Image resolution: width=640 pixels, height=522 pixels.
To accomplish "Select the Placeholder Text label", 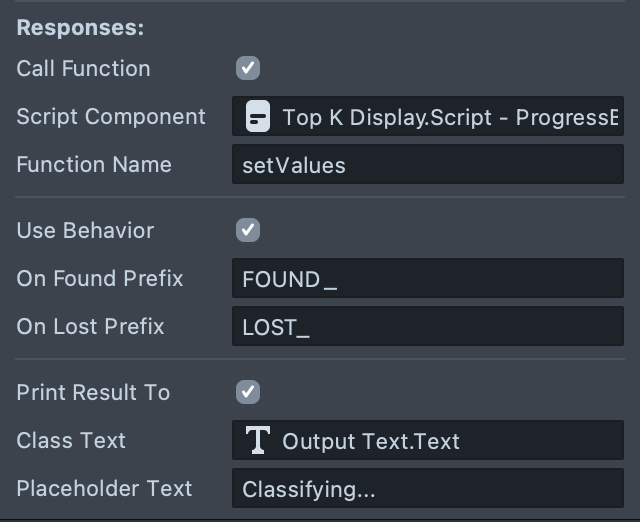I will [104, 488].
